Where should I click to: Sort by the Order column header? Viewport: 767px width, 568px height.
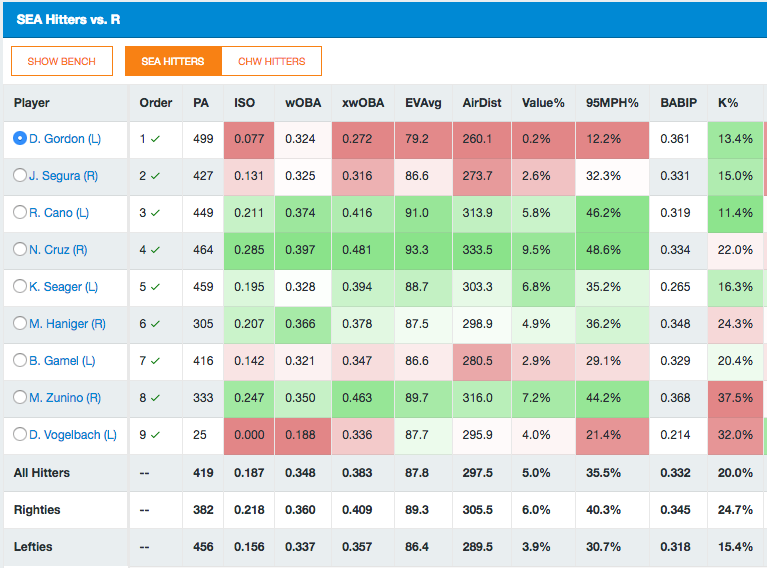156,103
